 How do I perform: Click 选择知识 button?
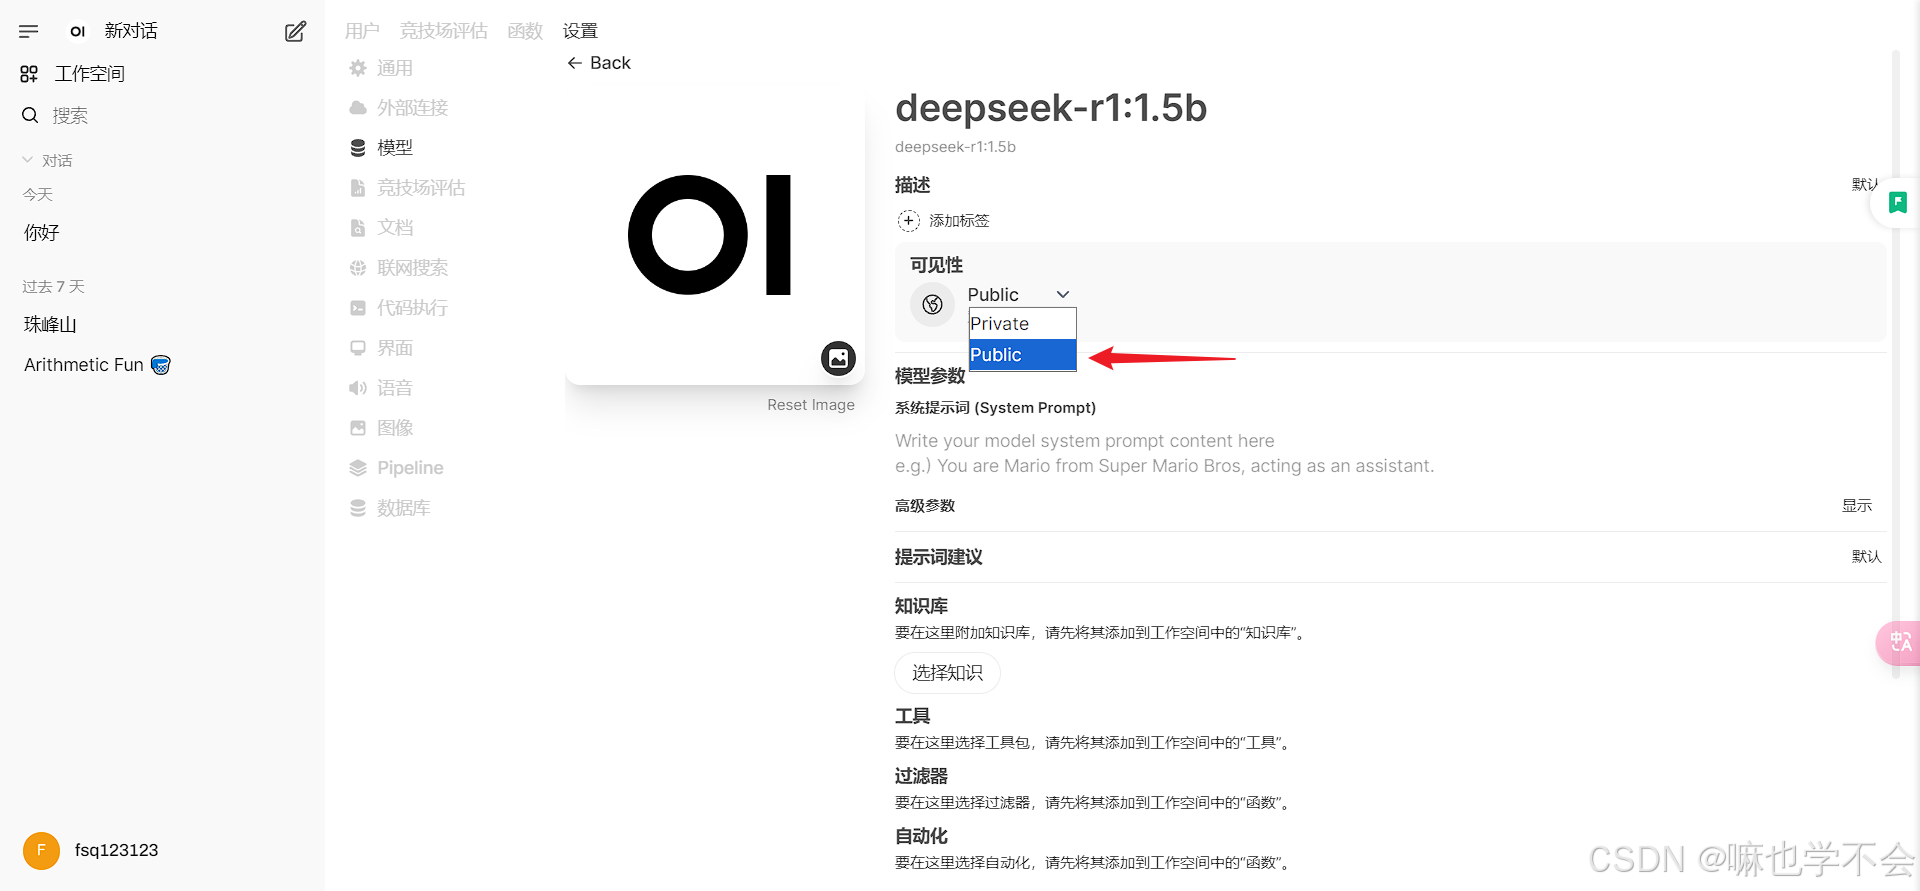[947, 673]
